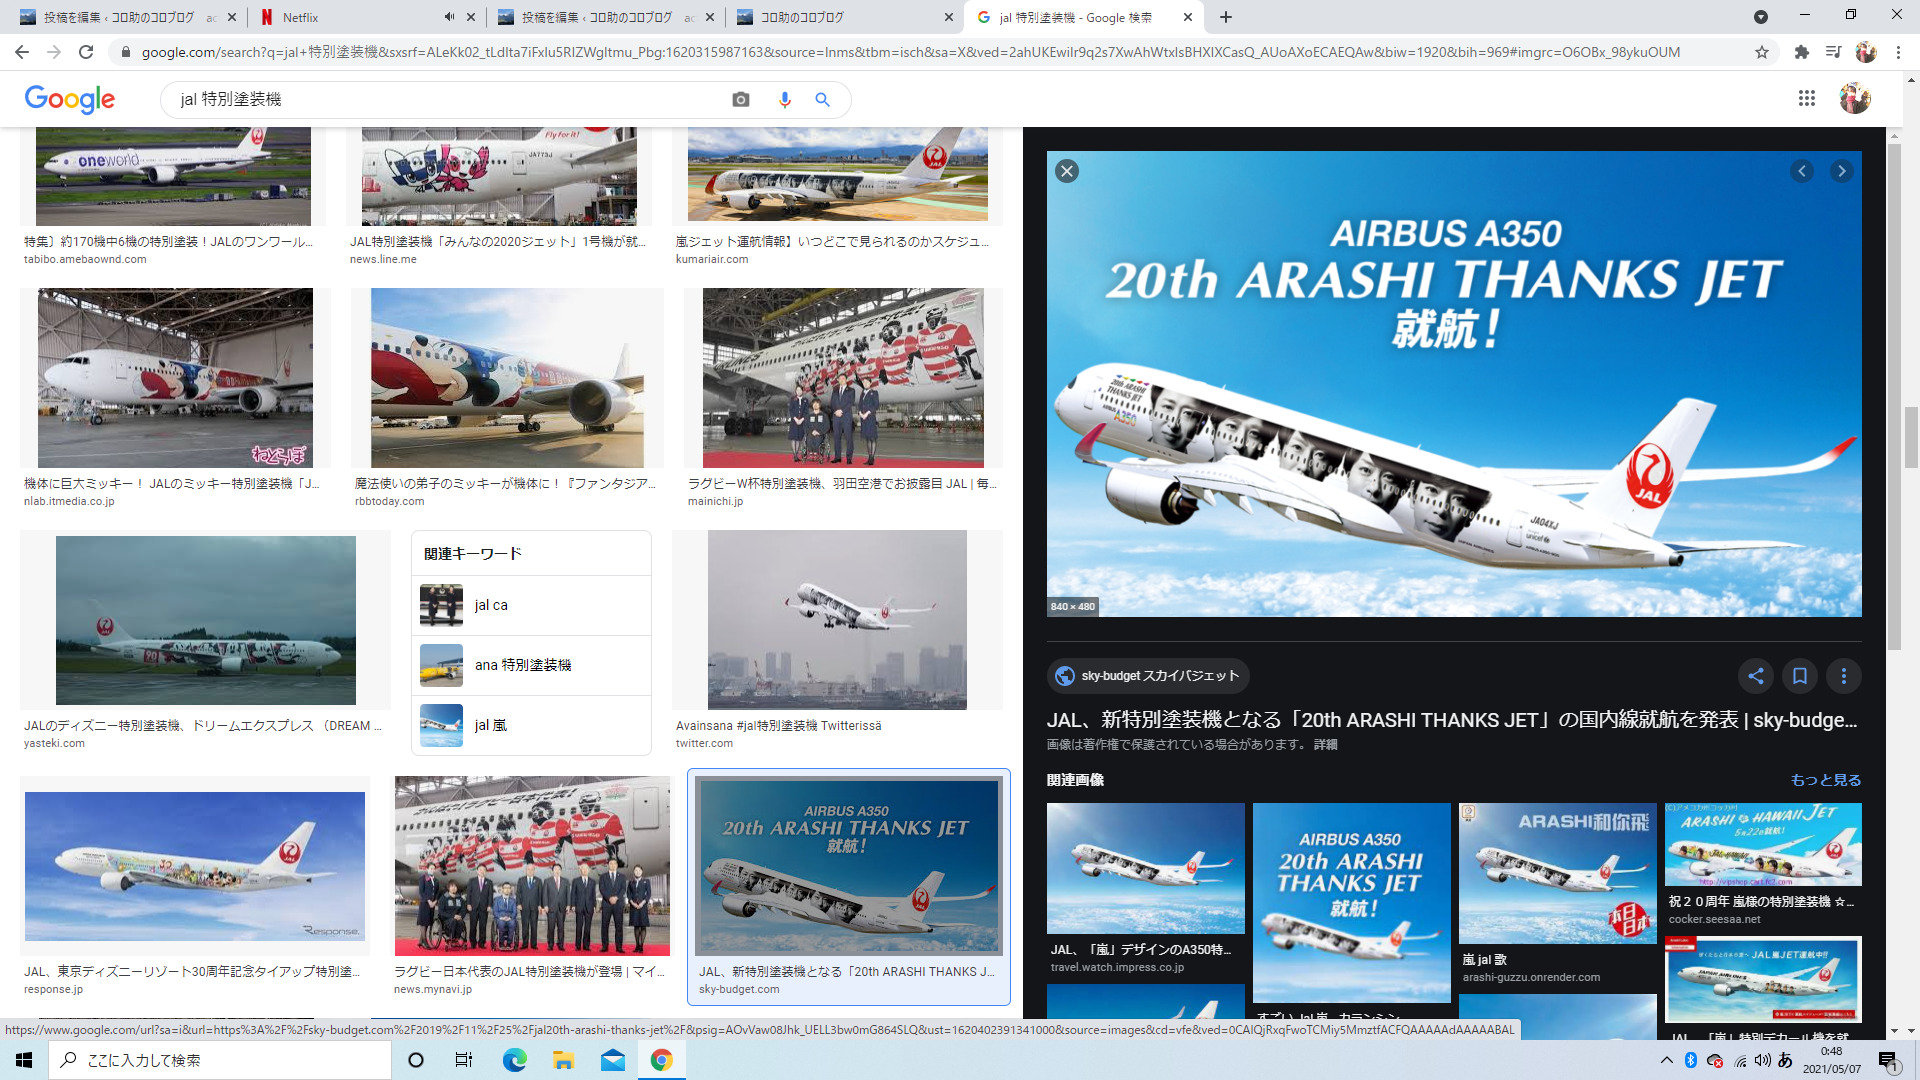Open the tab search dropdown arrow
This screenshot has width=1920, height=1080.
click(1761, 17)
